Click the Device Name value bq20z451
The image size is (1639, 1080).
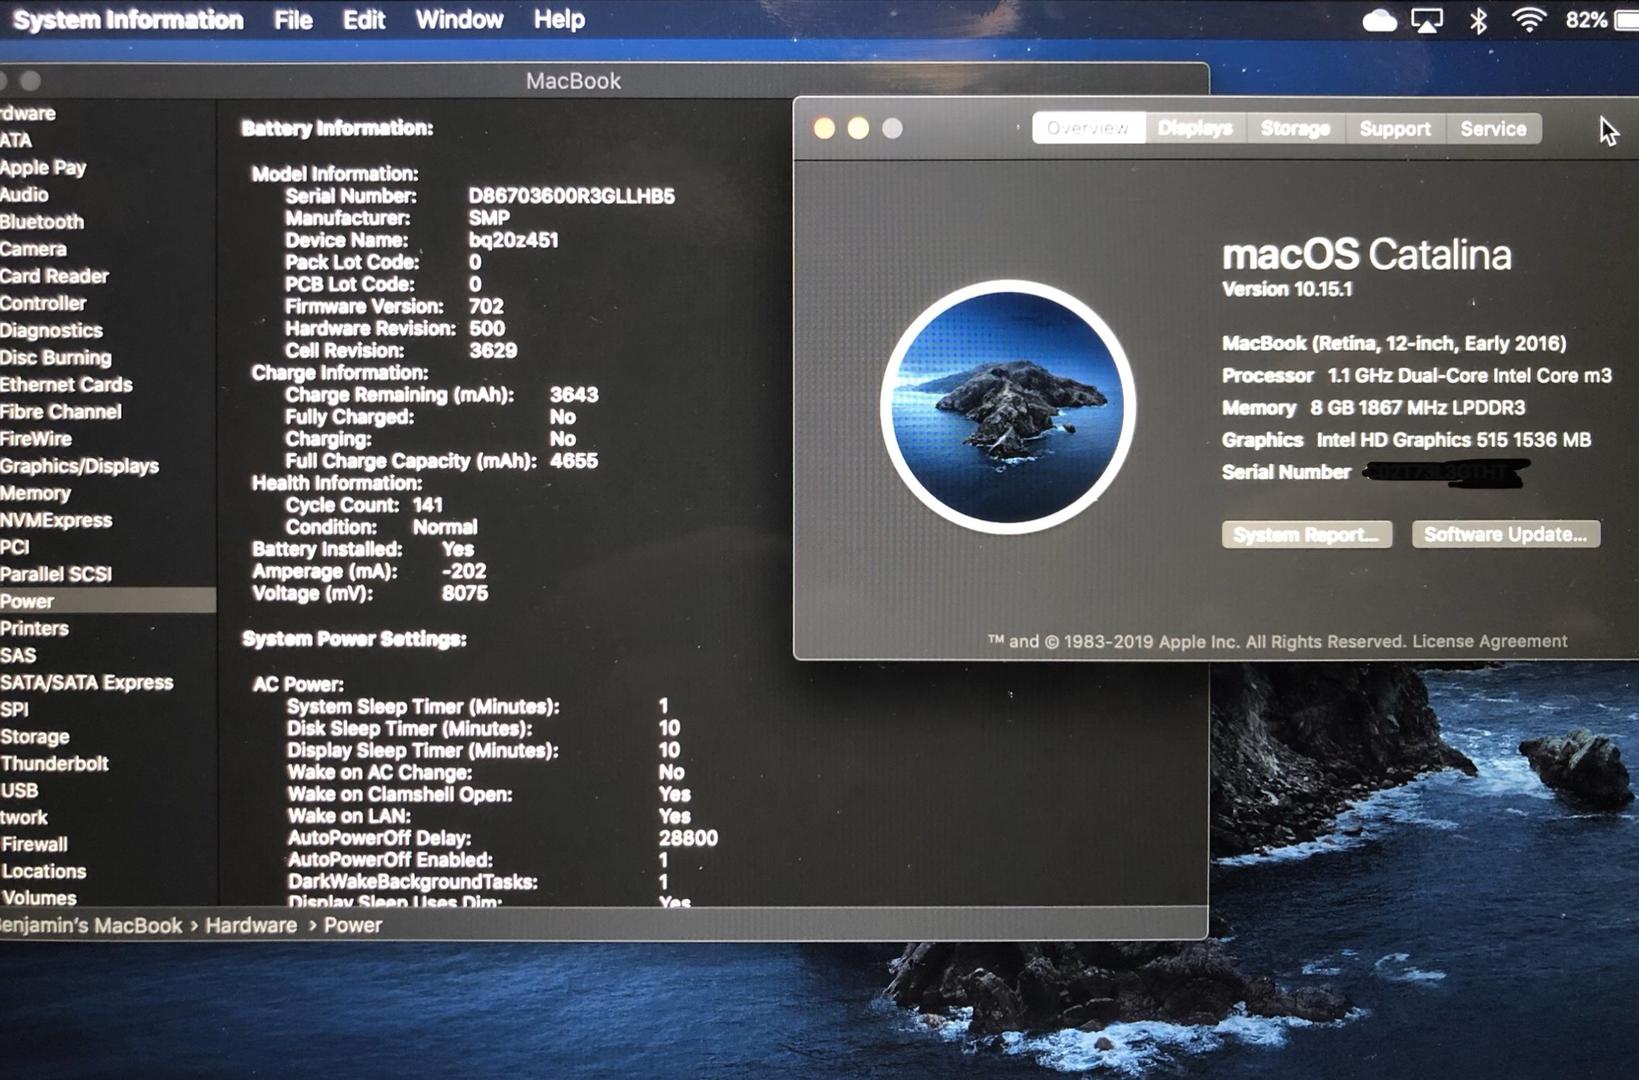click(x=513, y=240)
